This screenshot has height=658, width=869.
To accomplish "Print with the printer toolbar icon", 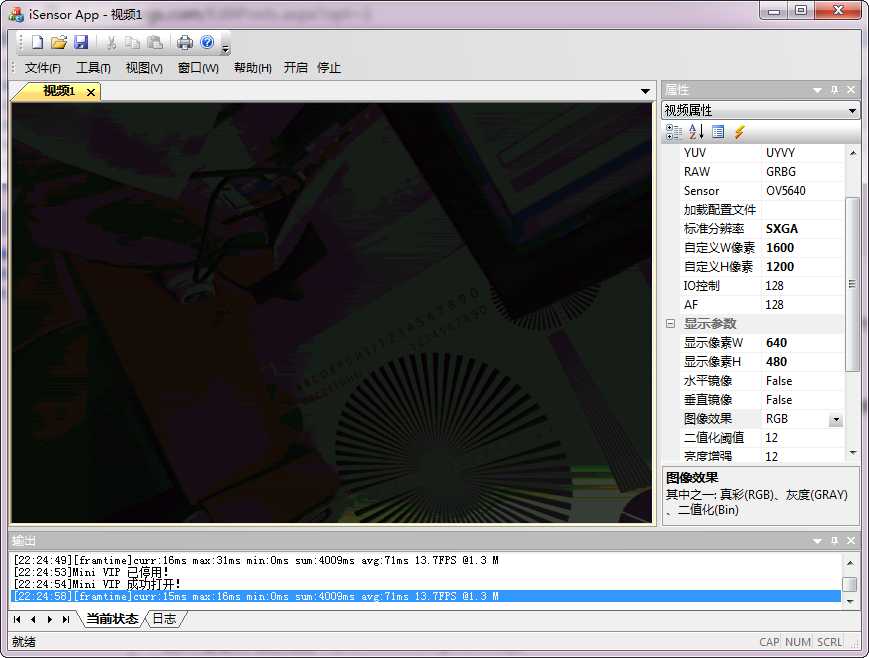I will point(185,43).
